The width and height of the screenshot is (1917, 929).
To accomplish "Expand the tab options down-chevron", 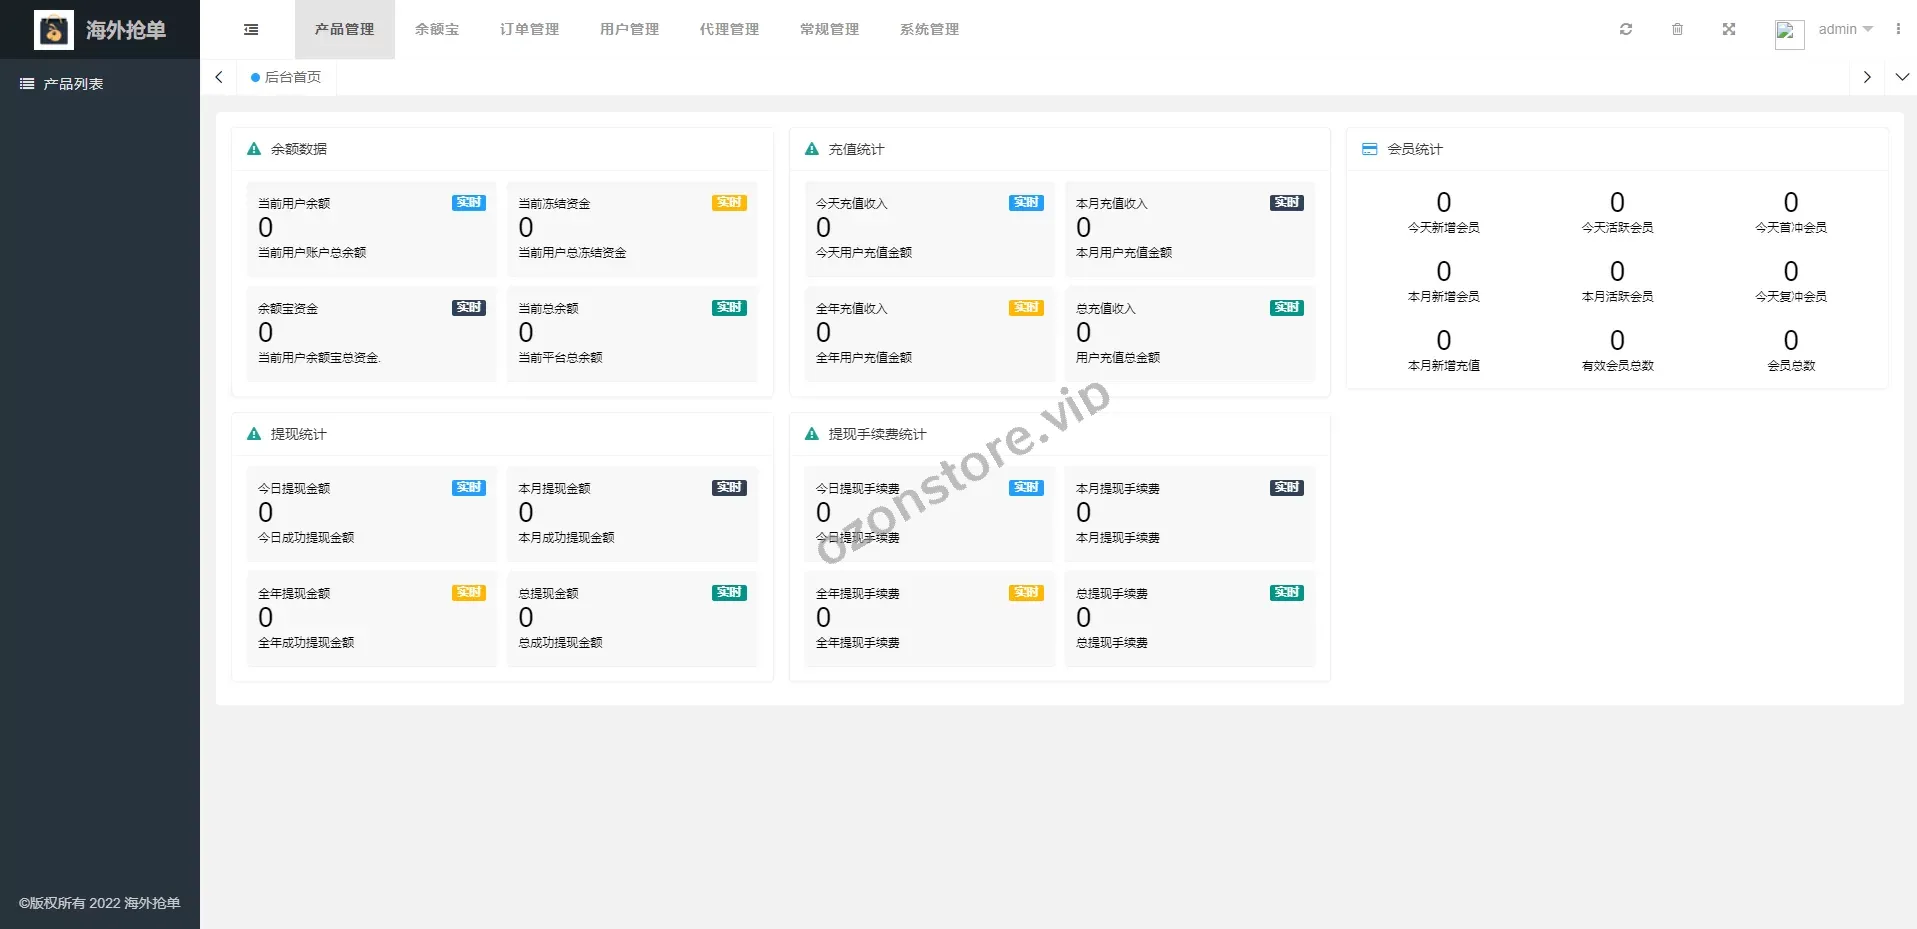I will point(1902,77).
